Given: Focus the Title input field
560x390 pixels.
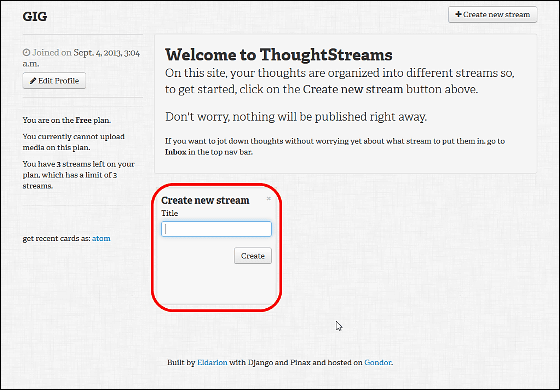Looking at the screenshot, I should click(x=216, y=229).
